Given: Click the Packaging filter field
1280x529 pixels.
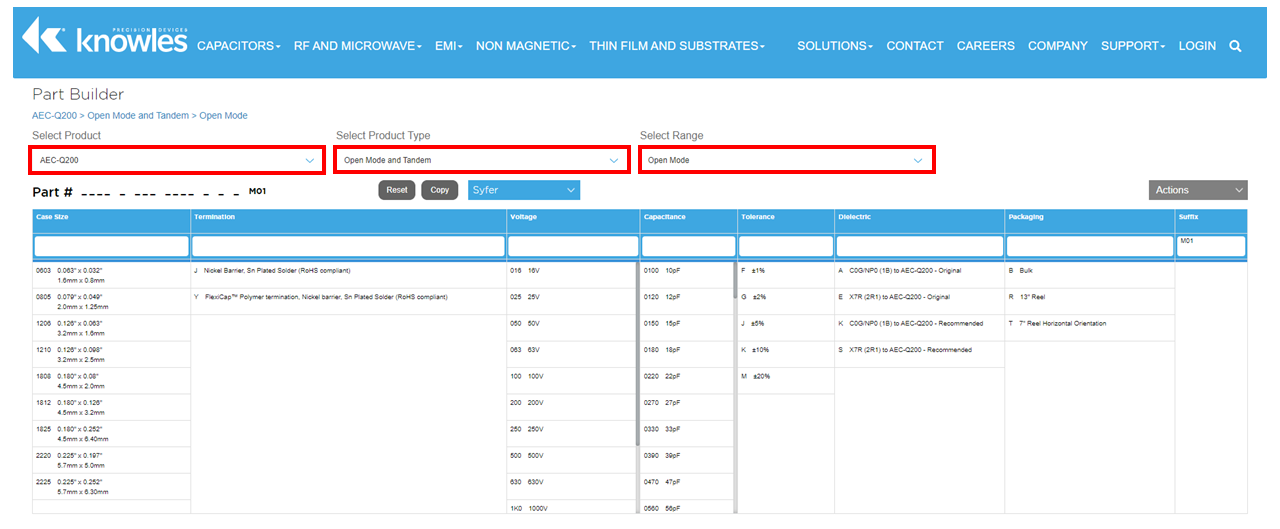Looking at the screenshot, I should pos(1090,246).
